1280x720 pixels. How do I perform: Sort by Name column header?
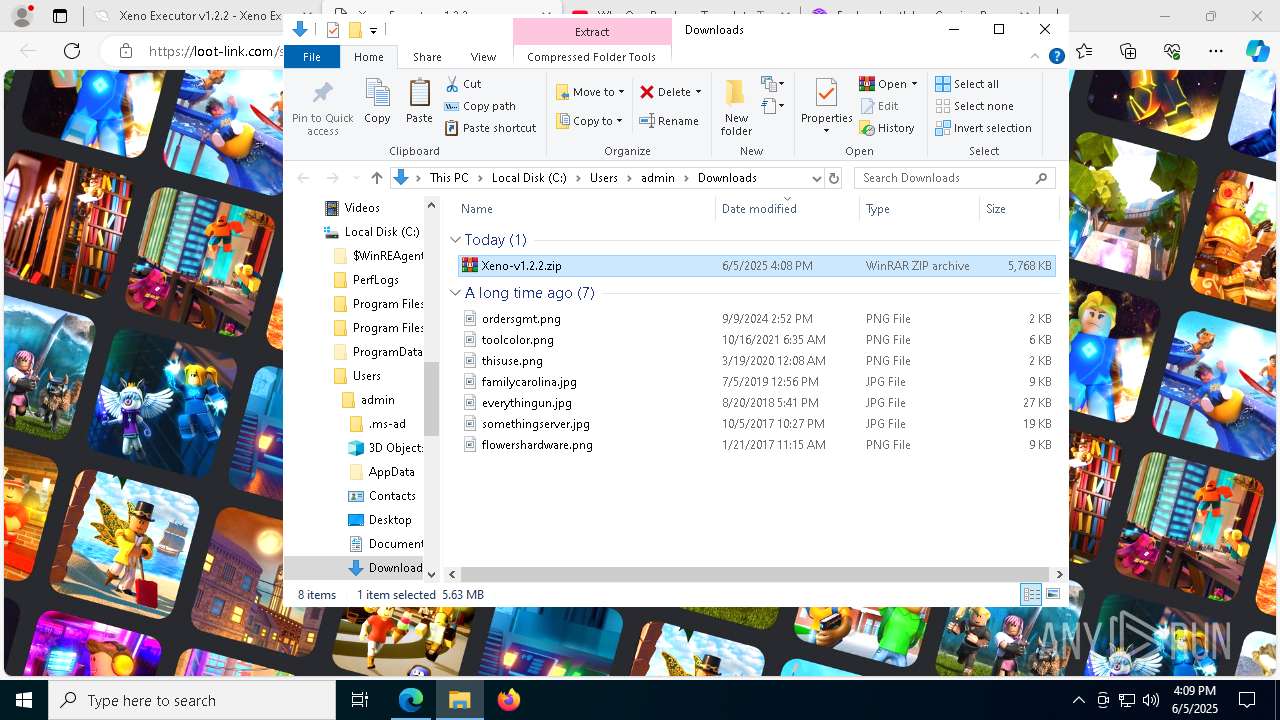pyautogui.click(x=585, y=209)
